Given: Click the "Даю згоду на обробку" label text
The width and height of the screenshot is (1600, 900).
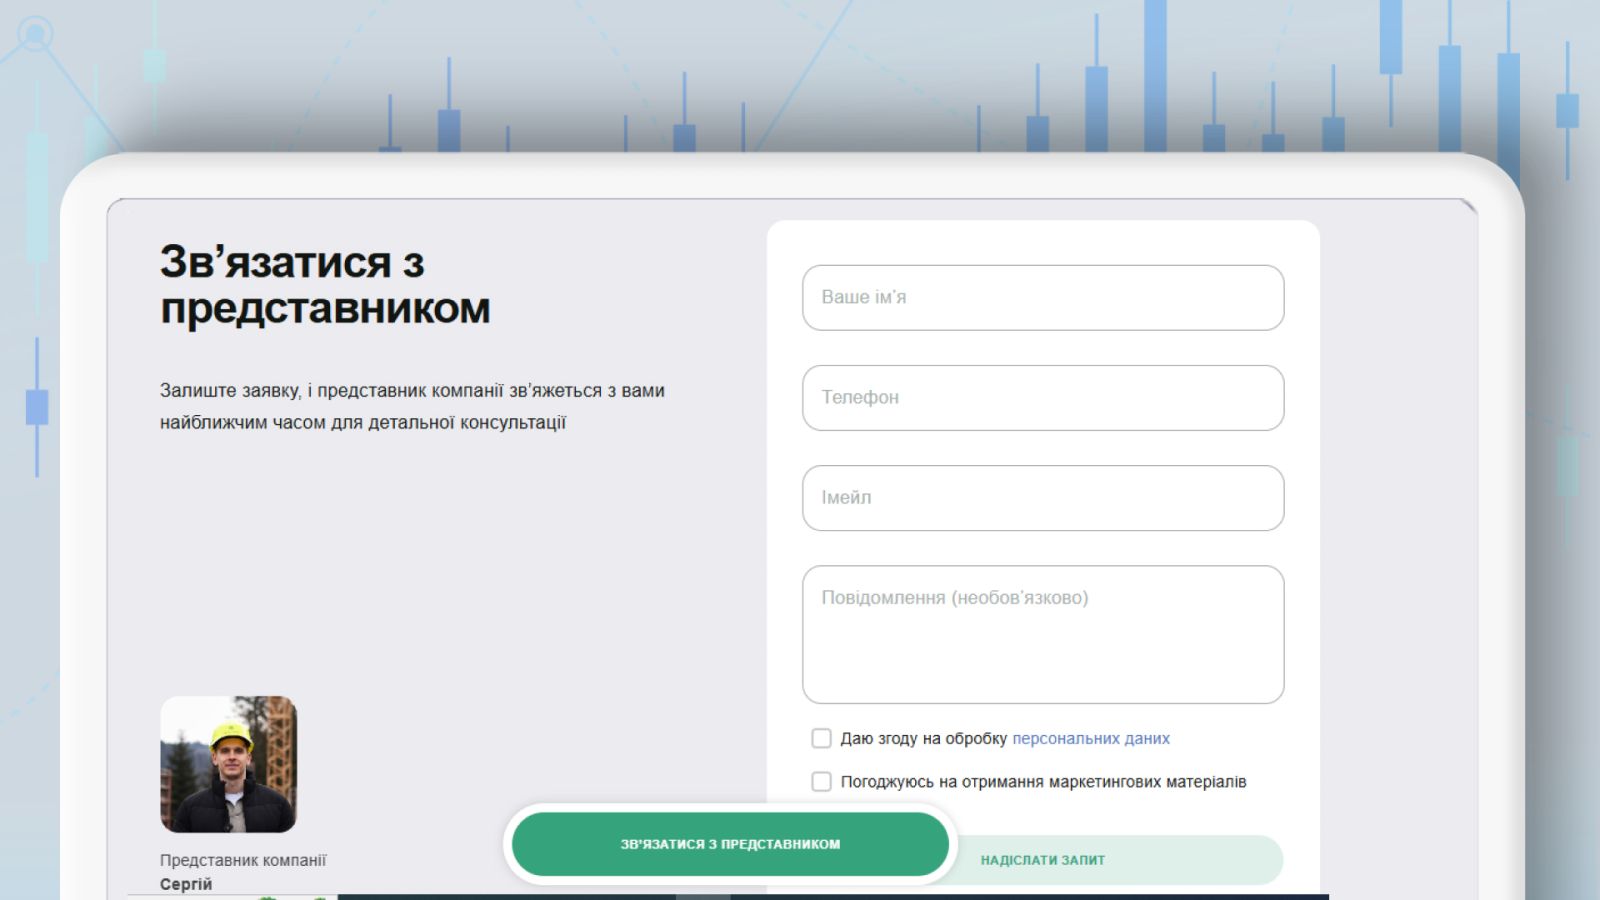Looking at the screenshot, I should click(x=923, y=738).
